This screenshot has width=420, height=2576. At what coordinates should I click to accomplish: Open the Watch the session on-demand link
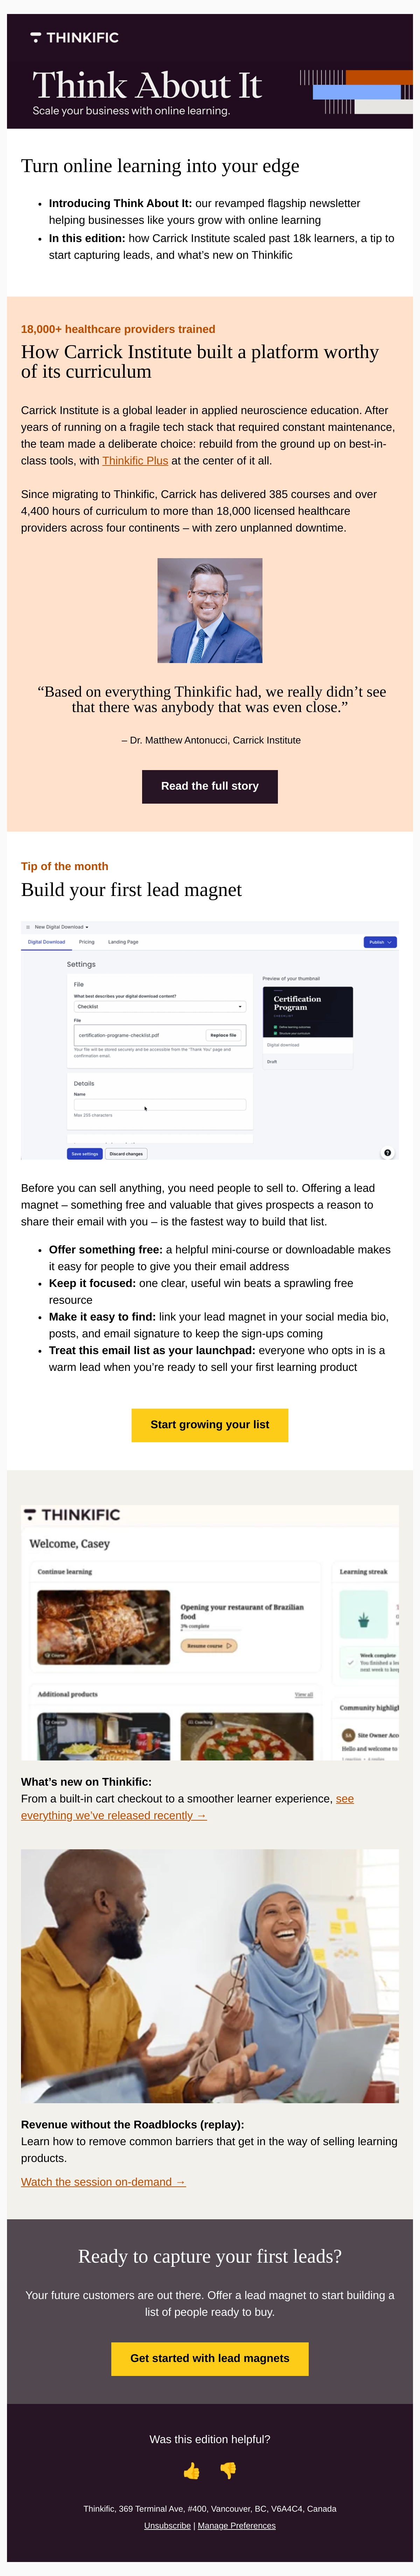coord(103,2181)
